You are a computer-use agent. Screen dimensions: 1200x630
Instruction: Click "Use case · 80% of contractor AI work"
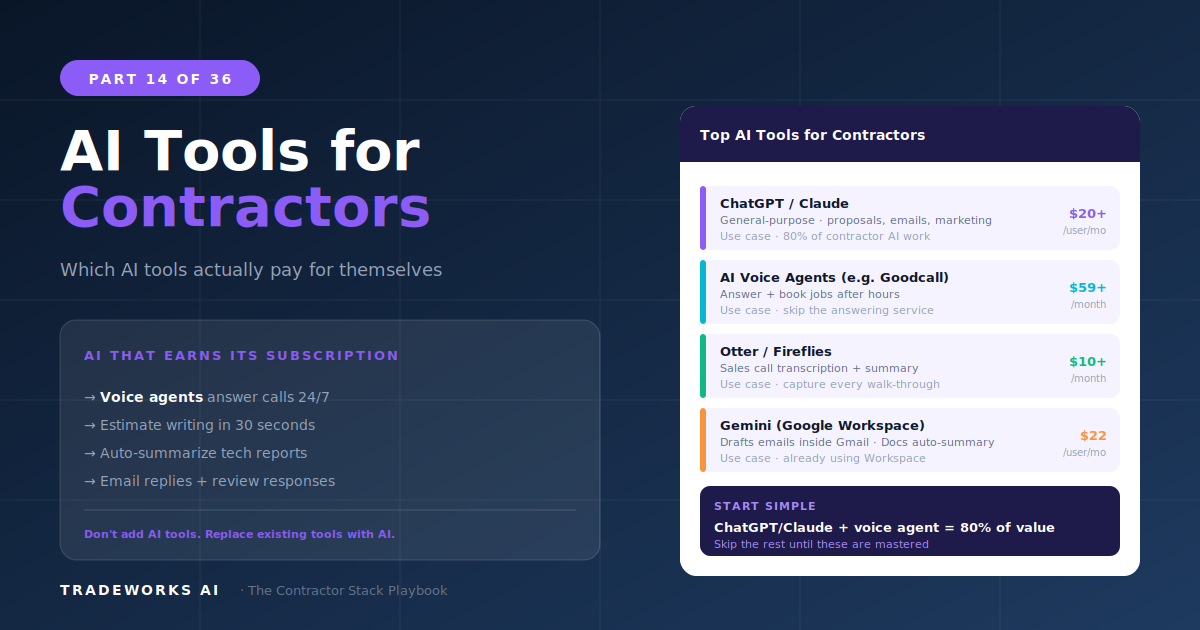click(825, 236)
